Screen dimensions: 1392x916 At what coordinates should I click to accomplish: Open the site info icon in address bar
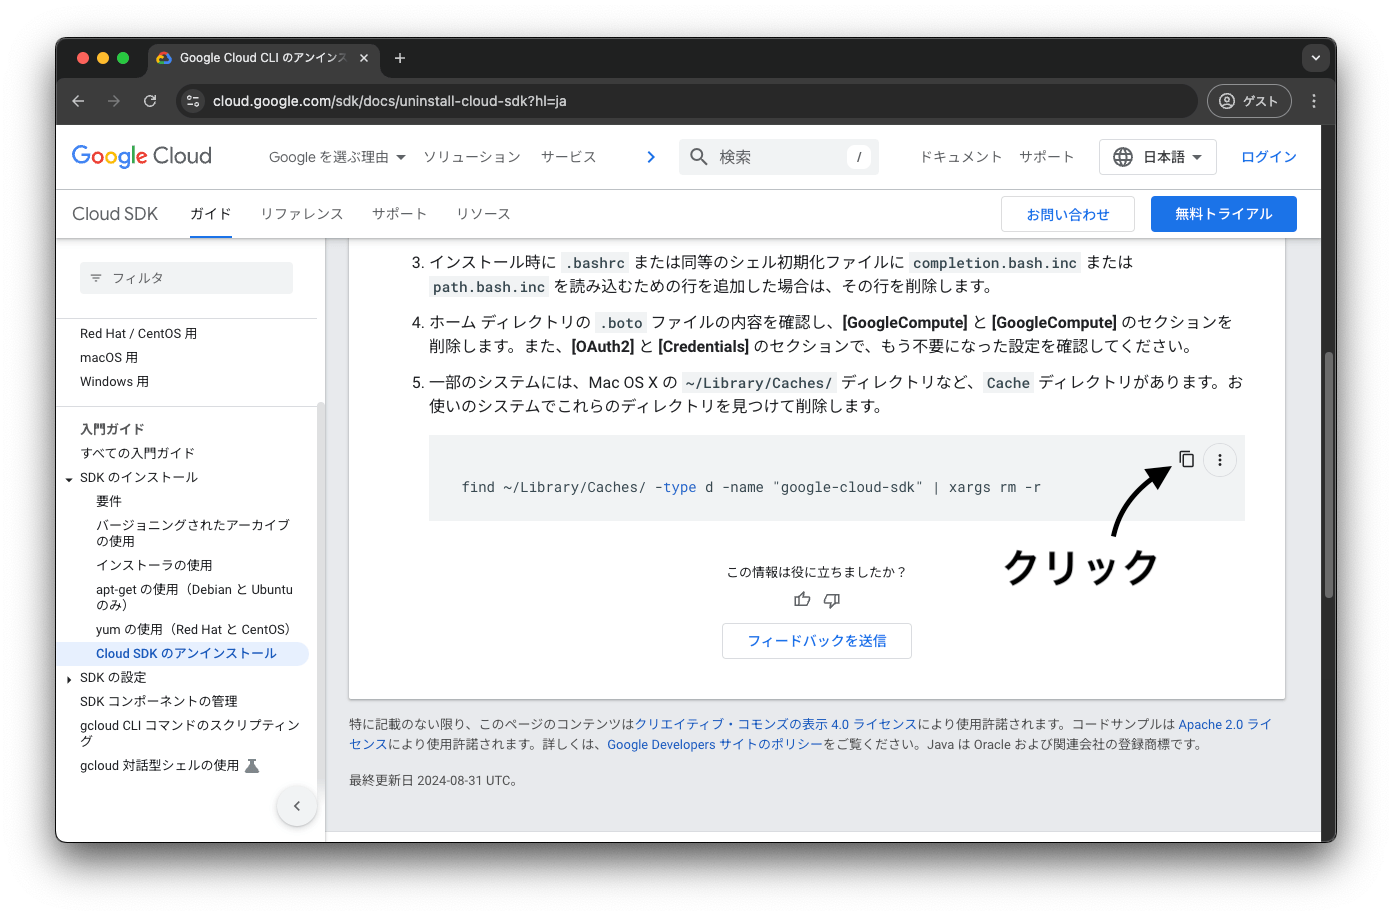(x=193, y=101)
